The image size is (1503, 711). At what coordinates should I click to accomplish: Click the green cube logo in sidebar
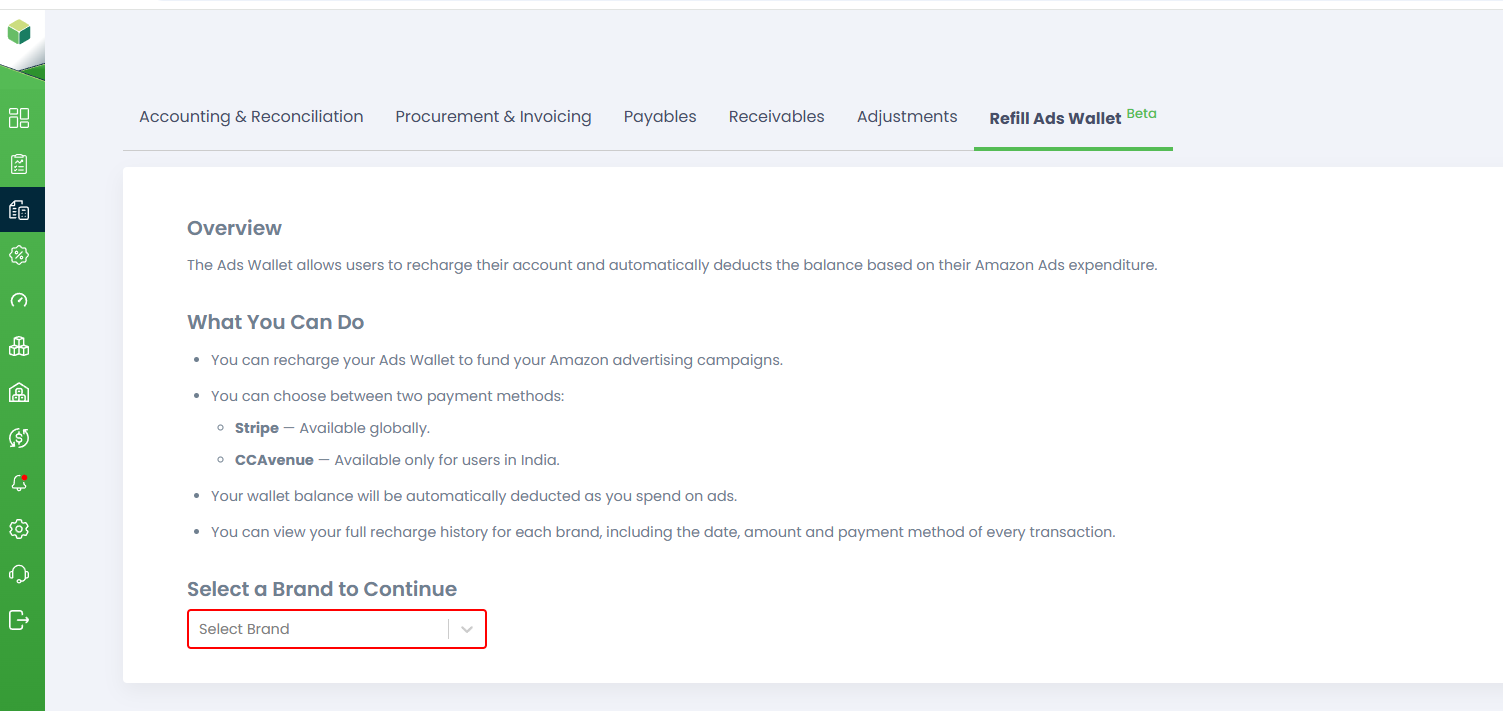19,33
